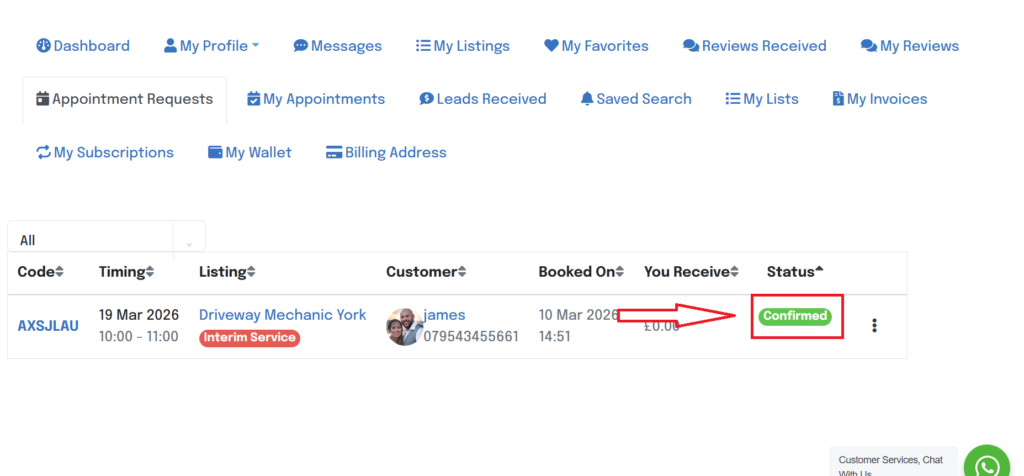1024x476 pixels.
Task: Click the My Favorites heart icon
Action: 551,45
